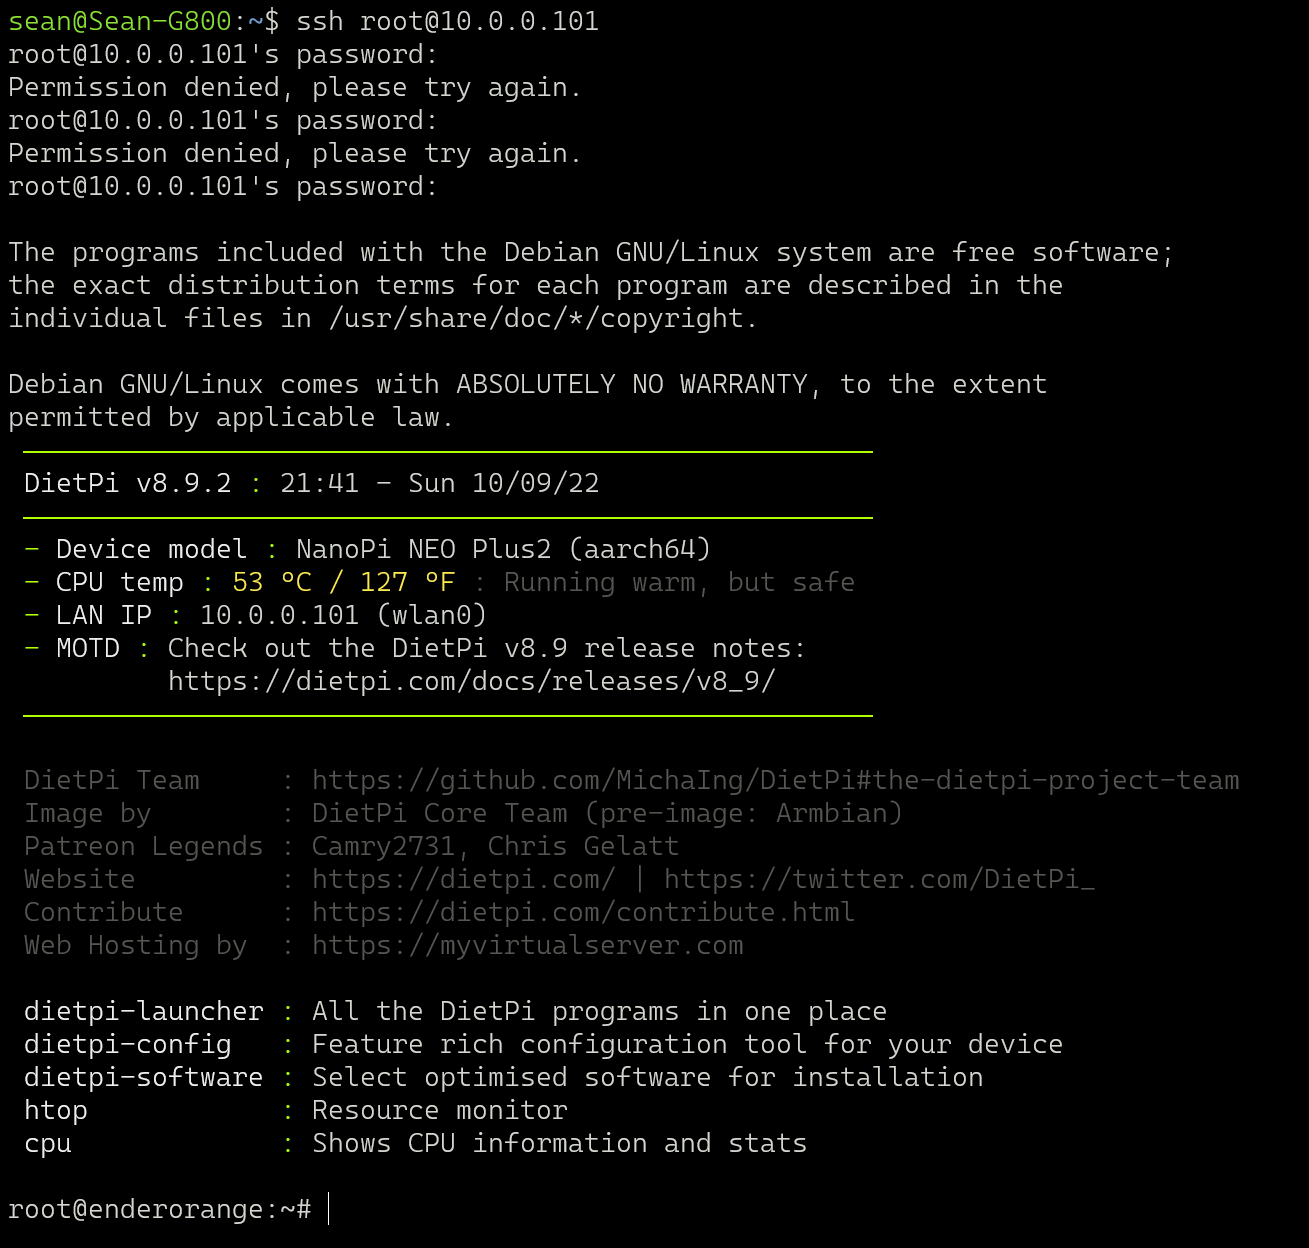Screen dimensions: 1309x1248
Task: Click the dietpi-software command name
Action: pyautogui.click(x=143, y=1077)
